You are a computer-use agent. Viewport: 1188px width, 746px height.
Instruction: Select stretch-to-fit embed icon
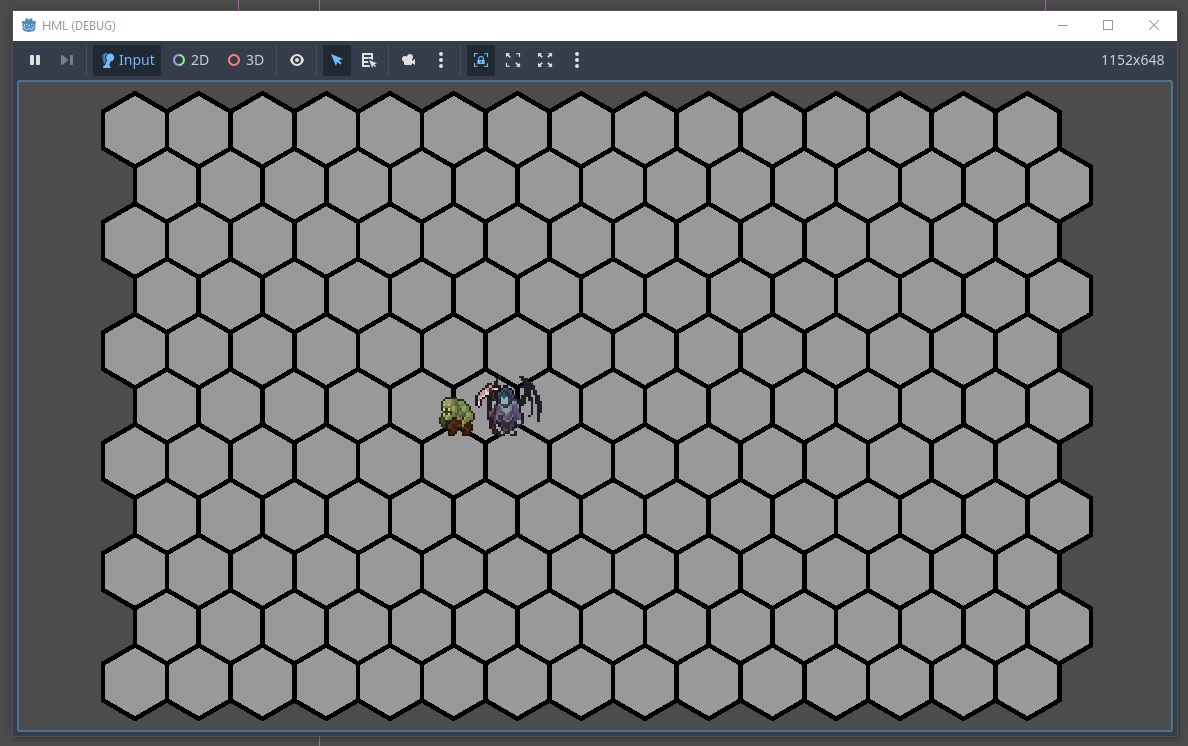[x=545, y=60]
